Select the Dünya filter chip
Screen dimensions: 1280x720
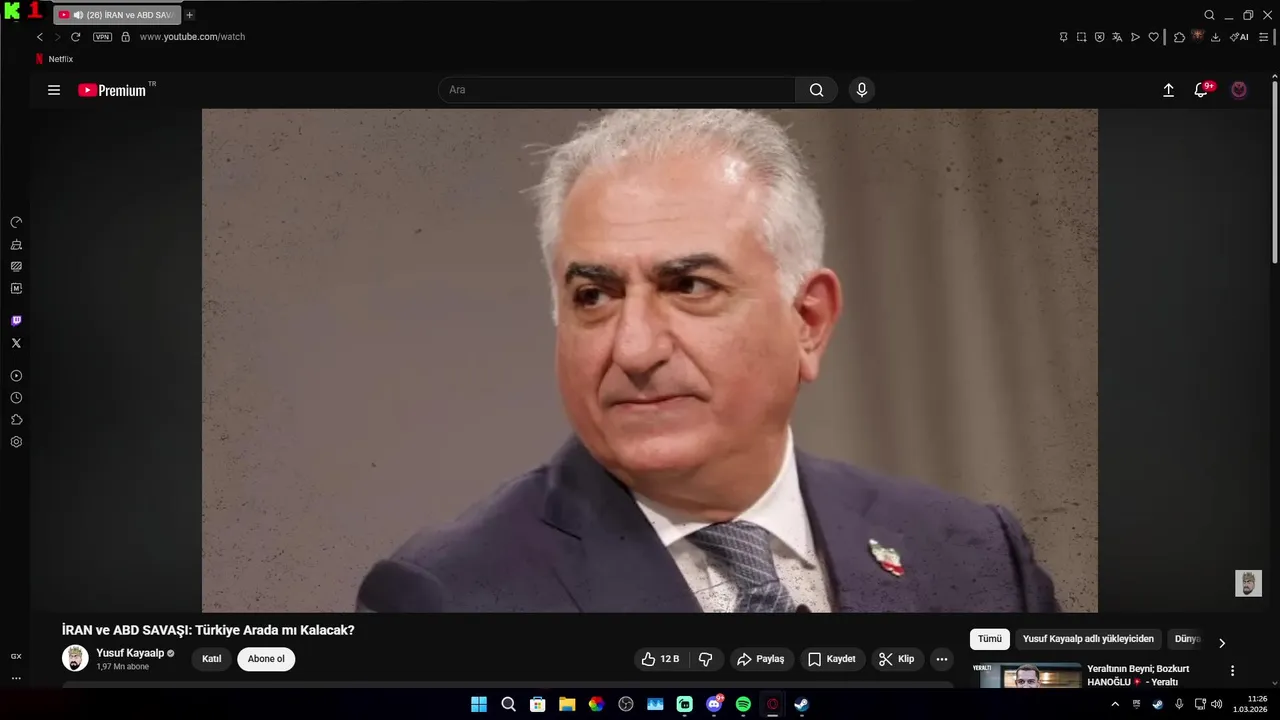click(1187, 639)
